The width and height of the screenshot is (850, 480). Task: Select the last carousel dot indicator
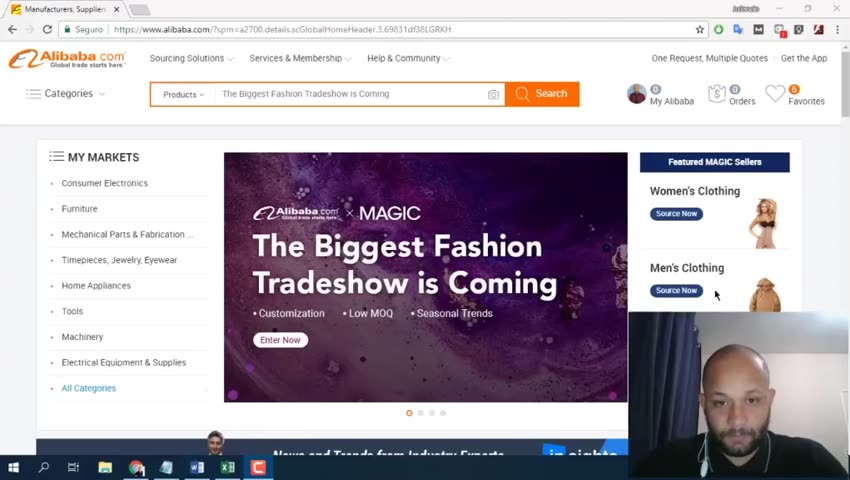point(443,413)
